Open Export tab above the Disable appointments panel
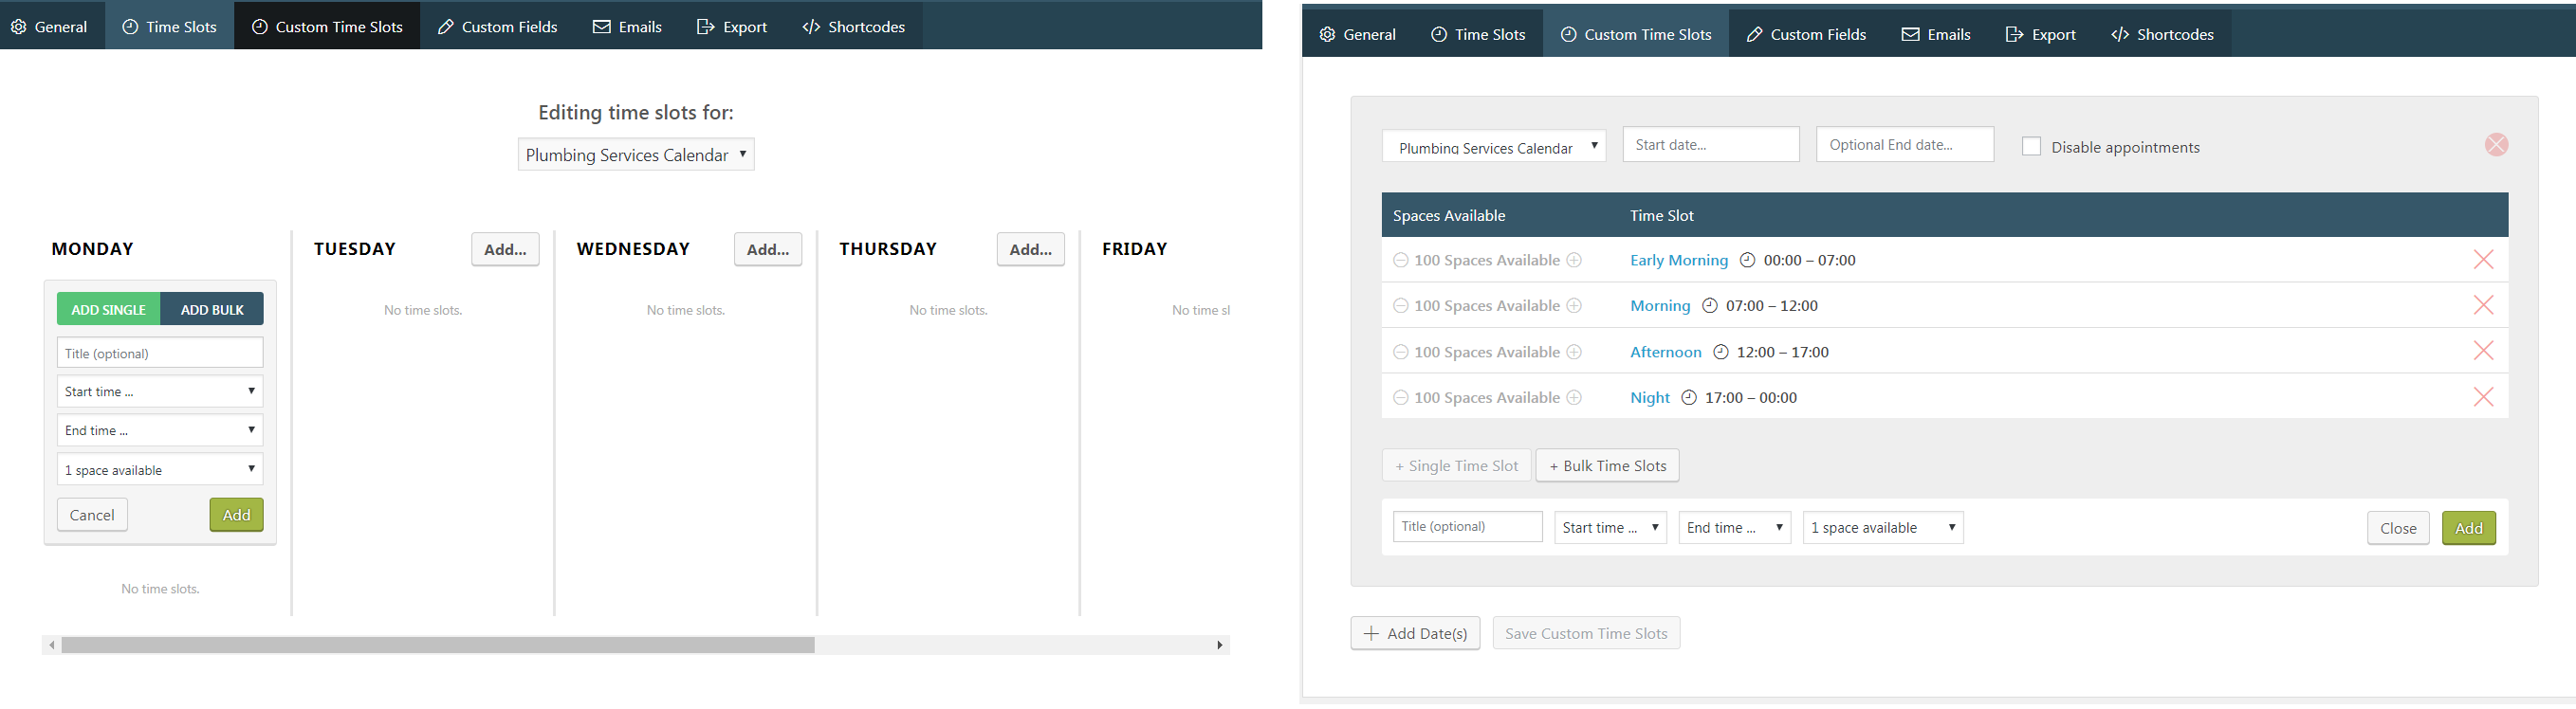 2040,34
